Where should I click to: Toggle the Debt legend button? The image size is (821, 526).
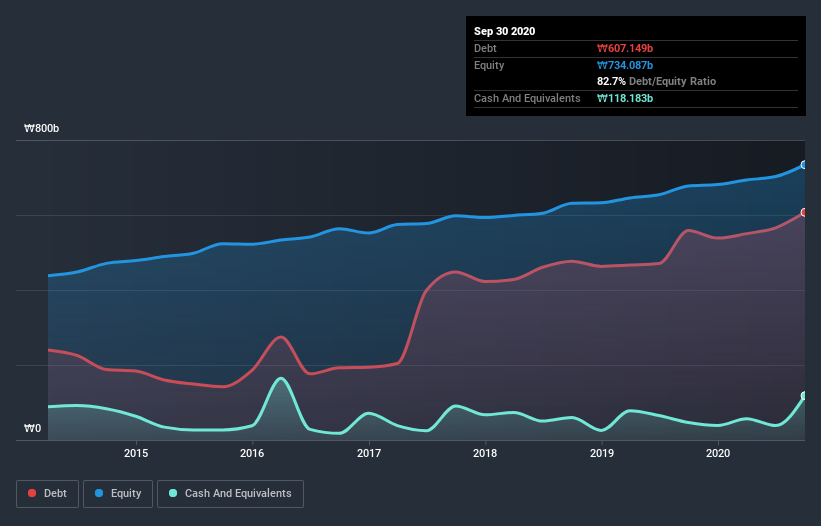[x=47, y=494]
